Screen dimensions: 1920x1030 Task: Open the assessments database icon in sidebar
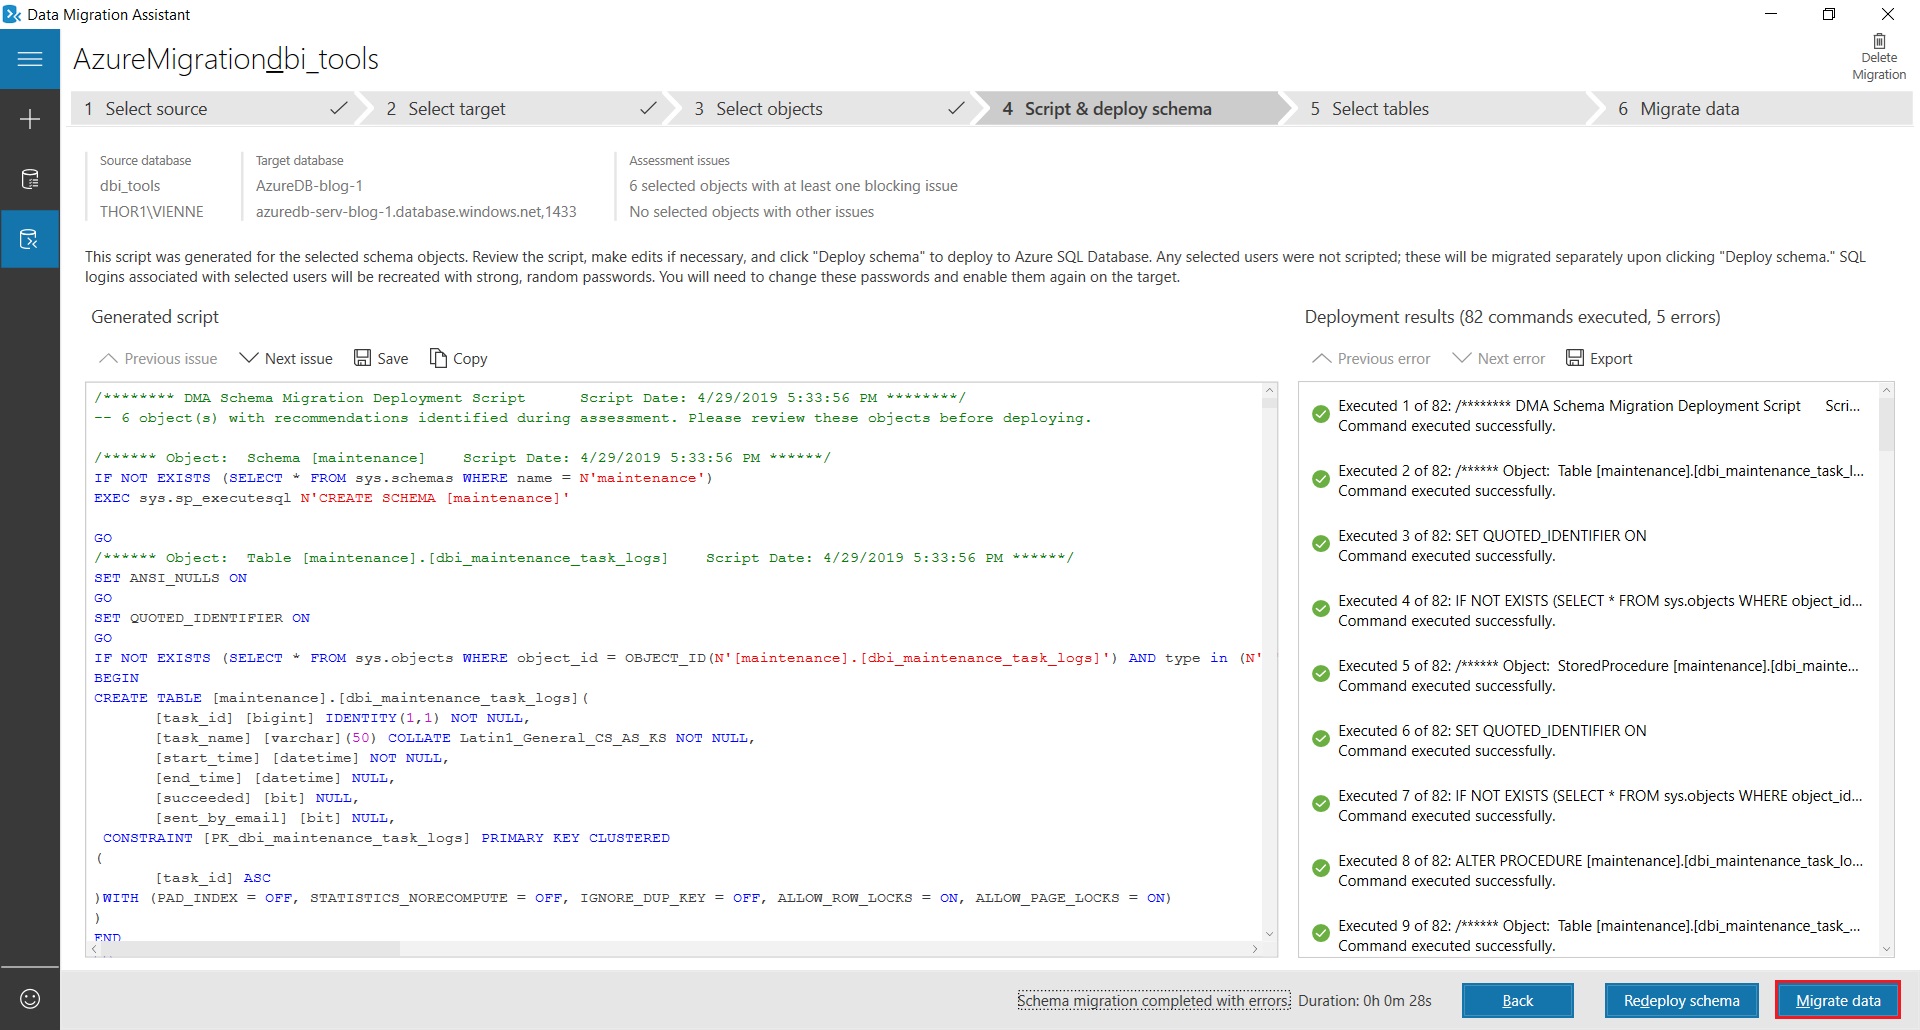pyautogui.click(x=30, y=180)
